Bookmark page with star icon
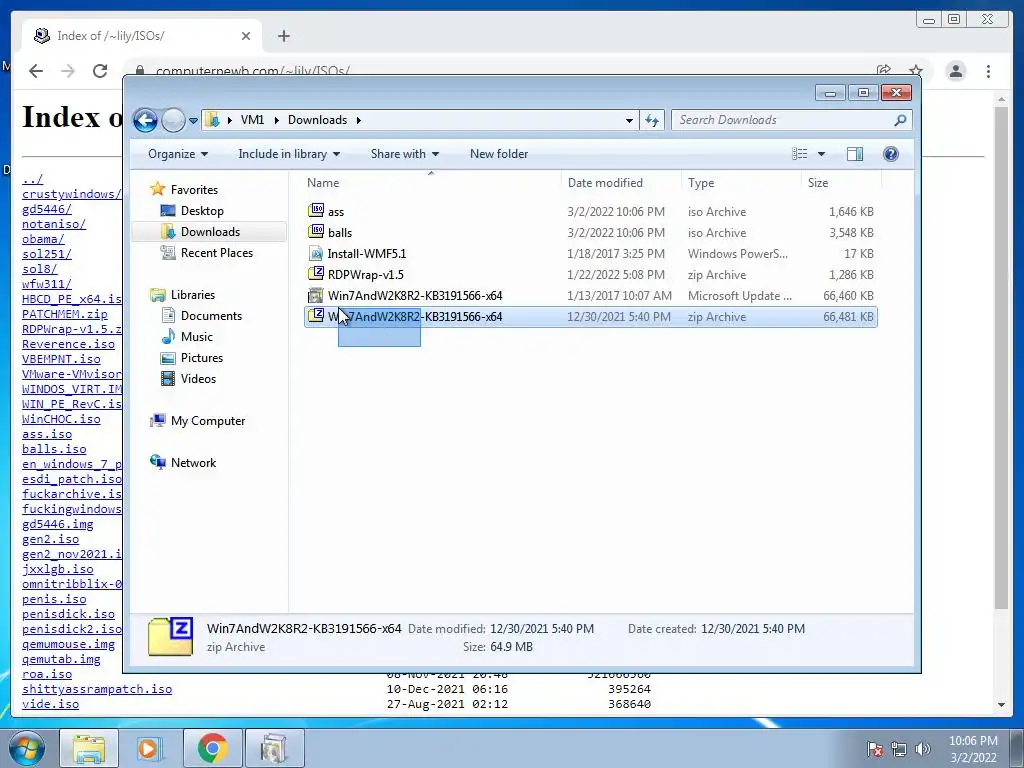 [916, 70]
